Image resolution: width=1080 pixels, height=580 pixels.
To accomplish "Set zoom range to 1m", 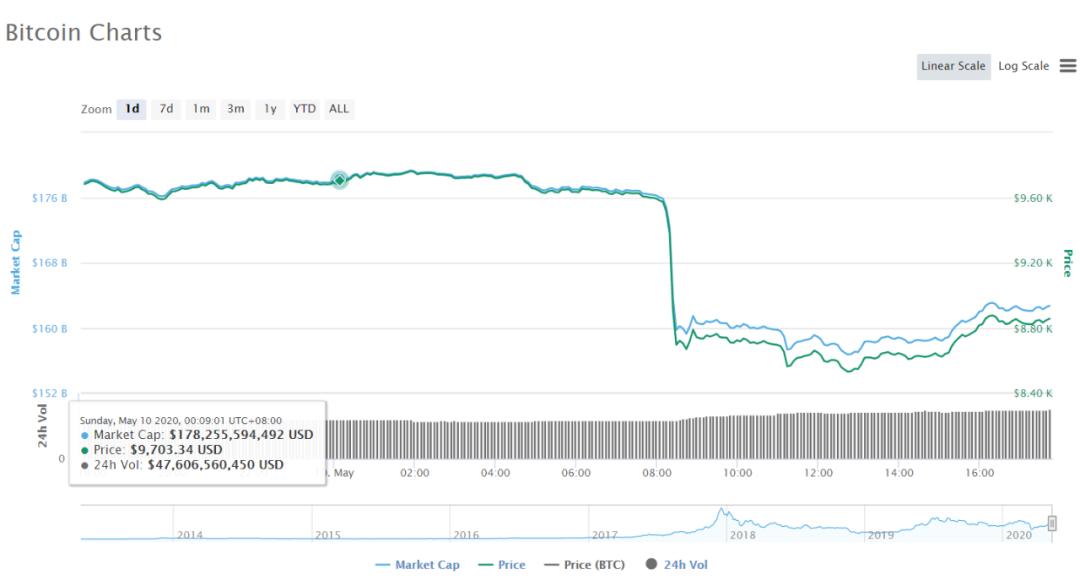I will pos(201,109).
